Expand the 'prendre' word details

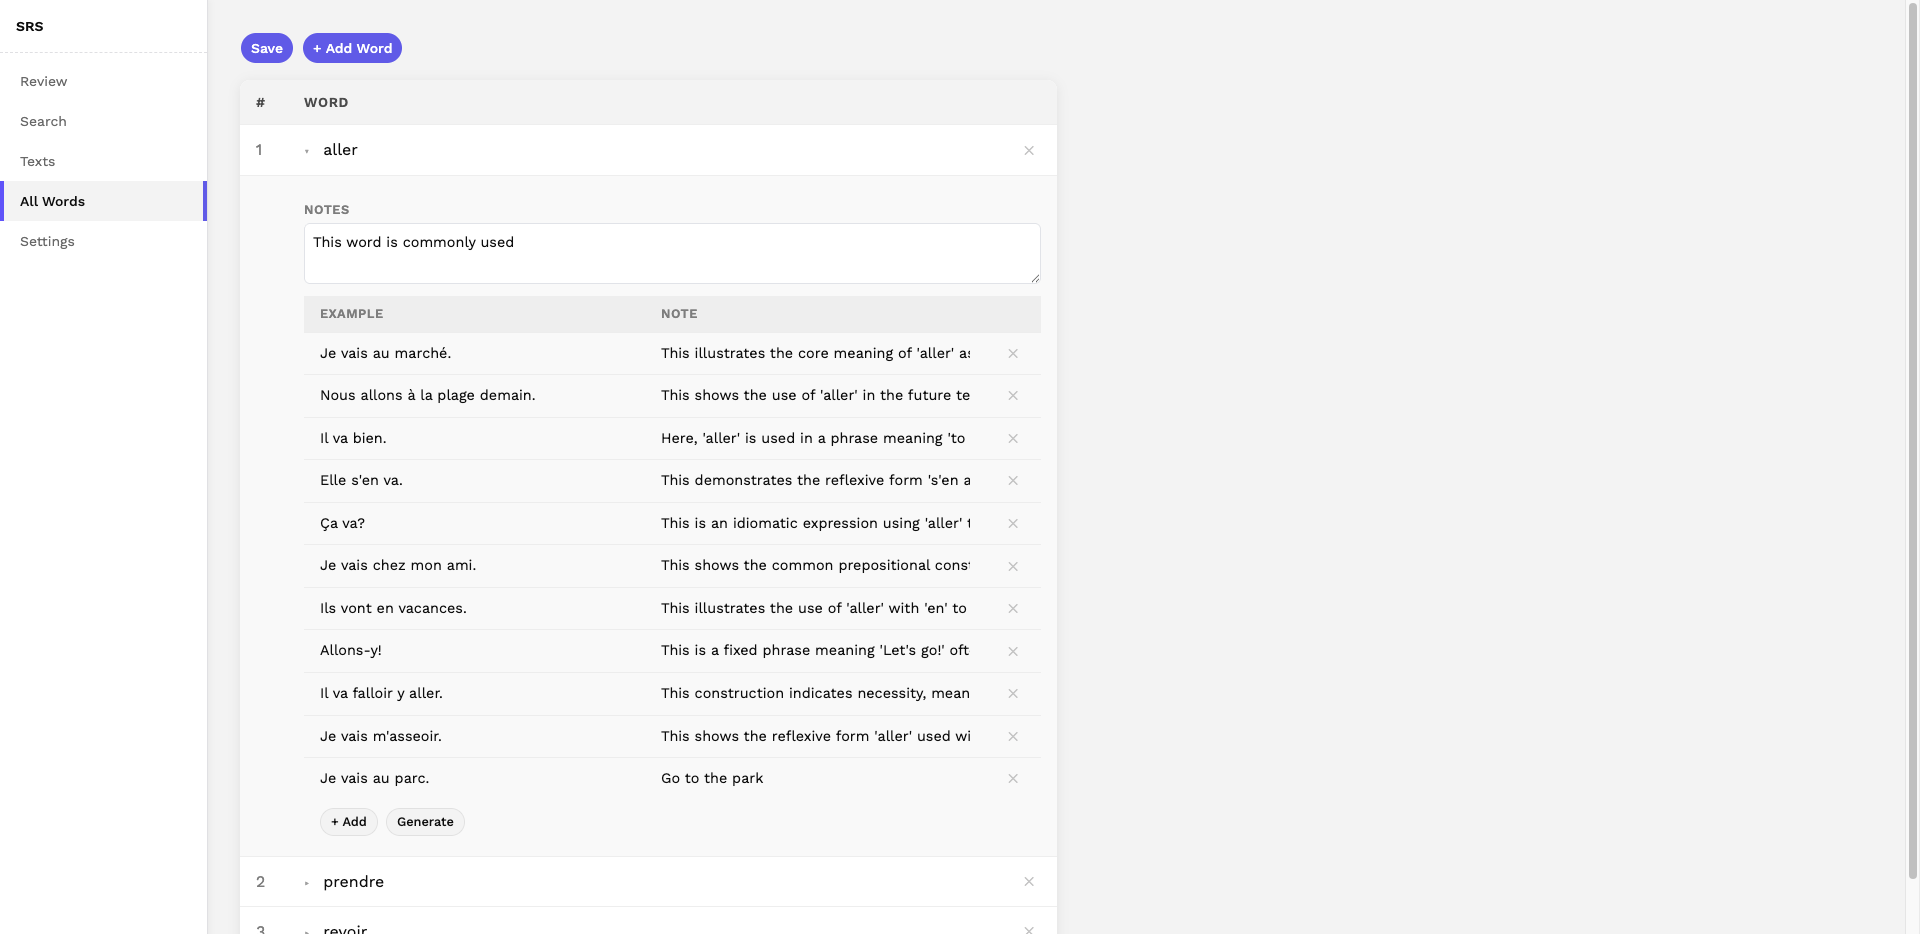pyautogui.click(x=307, y=883)
